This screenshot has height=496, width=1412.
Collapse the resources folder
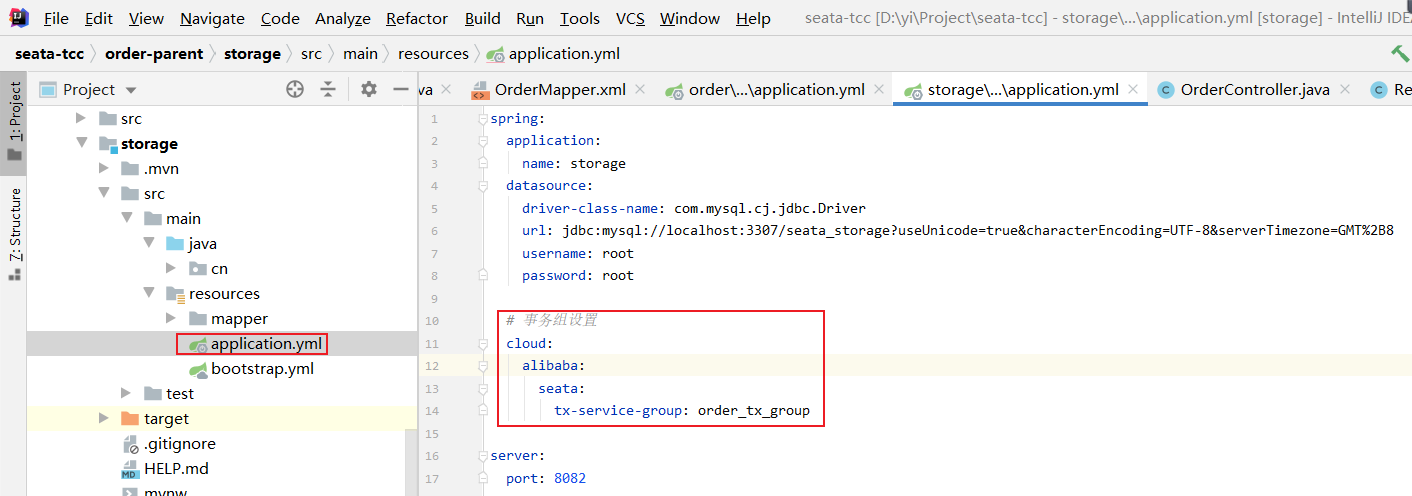(x=149, y=294)
